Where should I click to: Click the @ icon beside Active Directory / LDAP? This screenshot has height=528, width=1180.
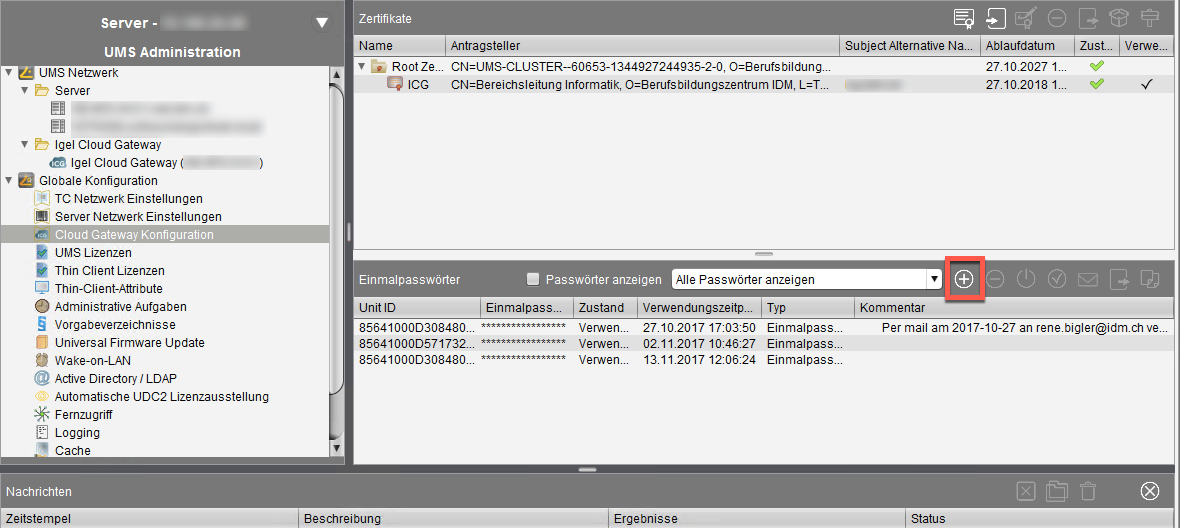[x=42, y=378]
